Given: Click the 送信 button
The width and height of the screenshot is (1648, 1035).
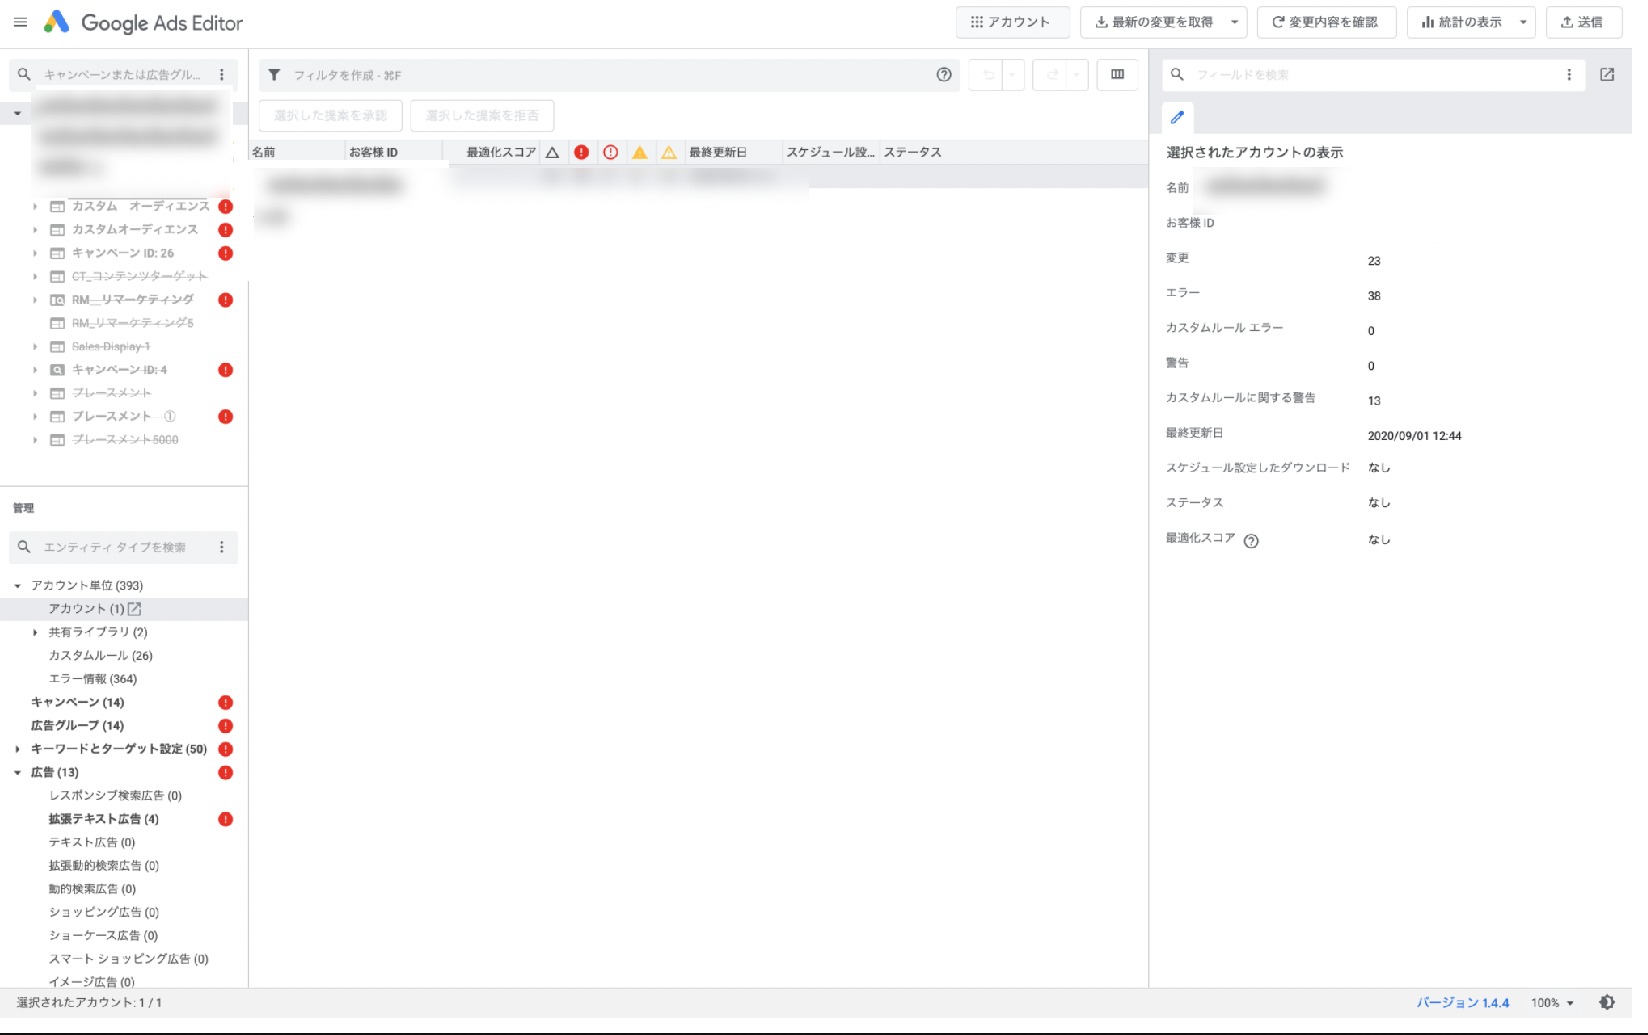Looking at the screenshot, I should tap(1584, 22).
